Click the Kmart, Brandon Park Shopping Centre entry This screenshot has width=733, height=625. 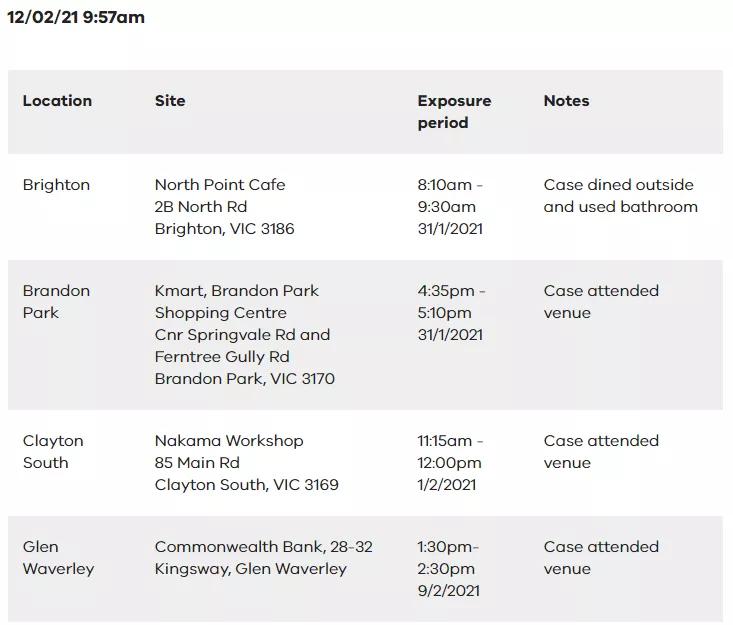click(x=244, y=335)
